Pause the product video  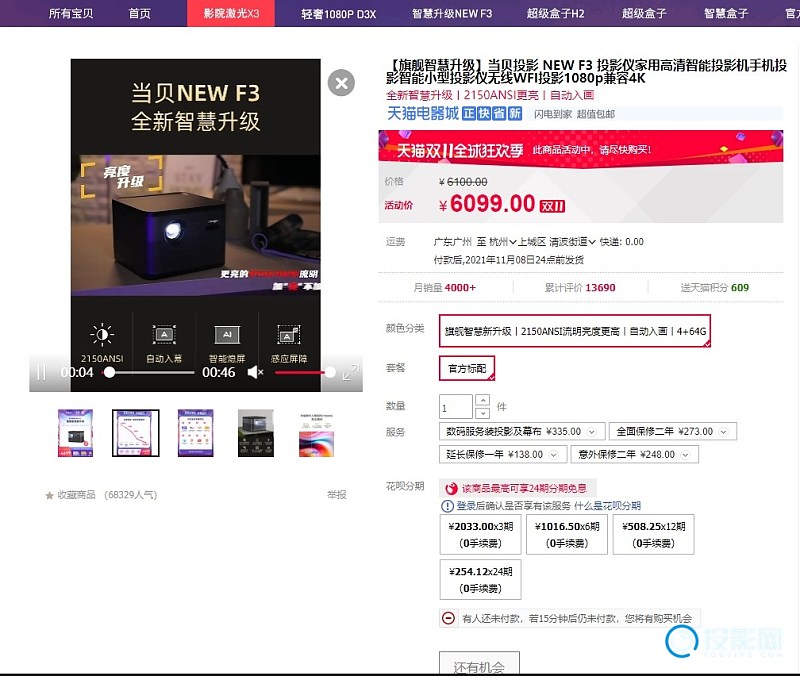42,372
